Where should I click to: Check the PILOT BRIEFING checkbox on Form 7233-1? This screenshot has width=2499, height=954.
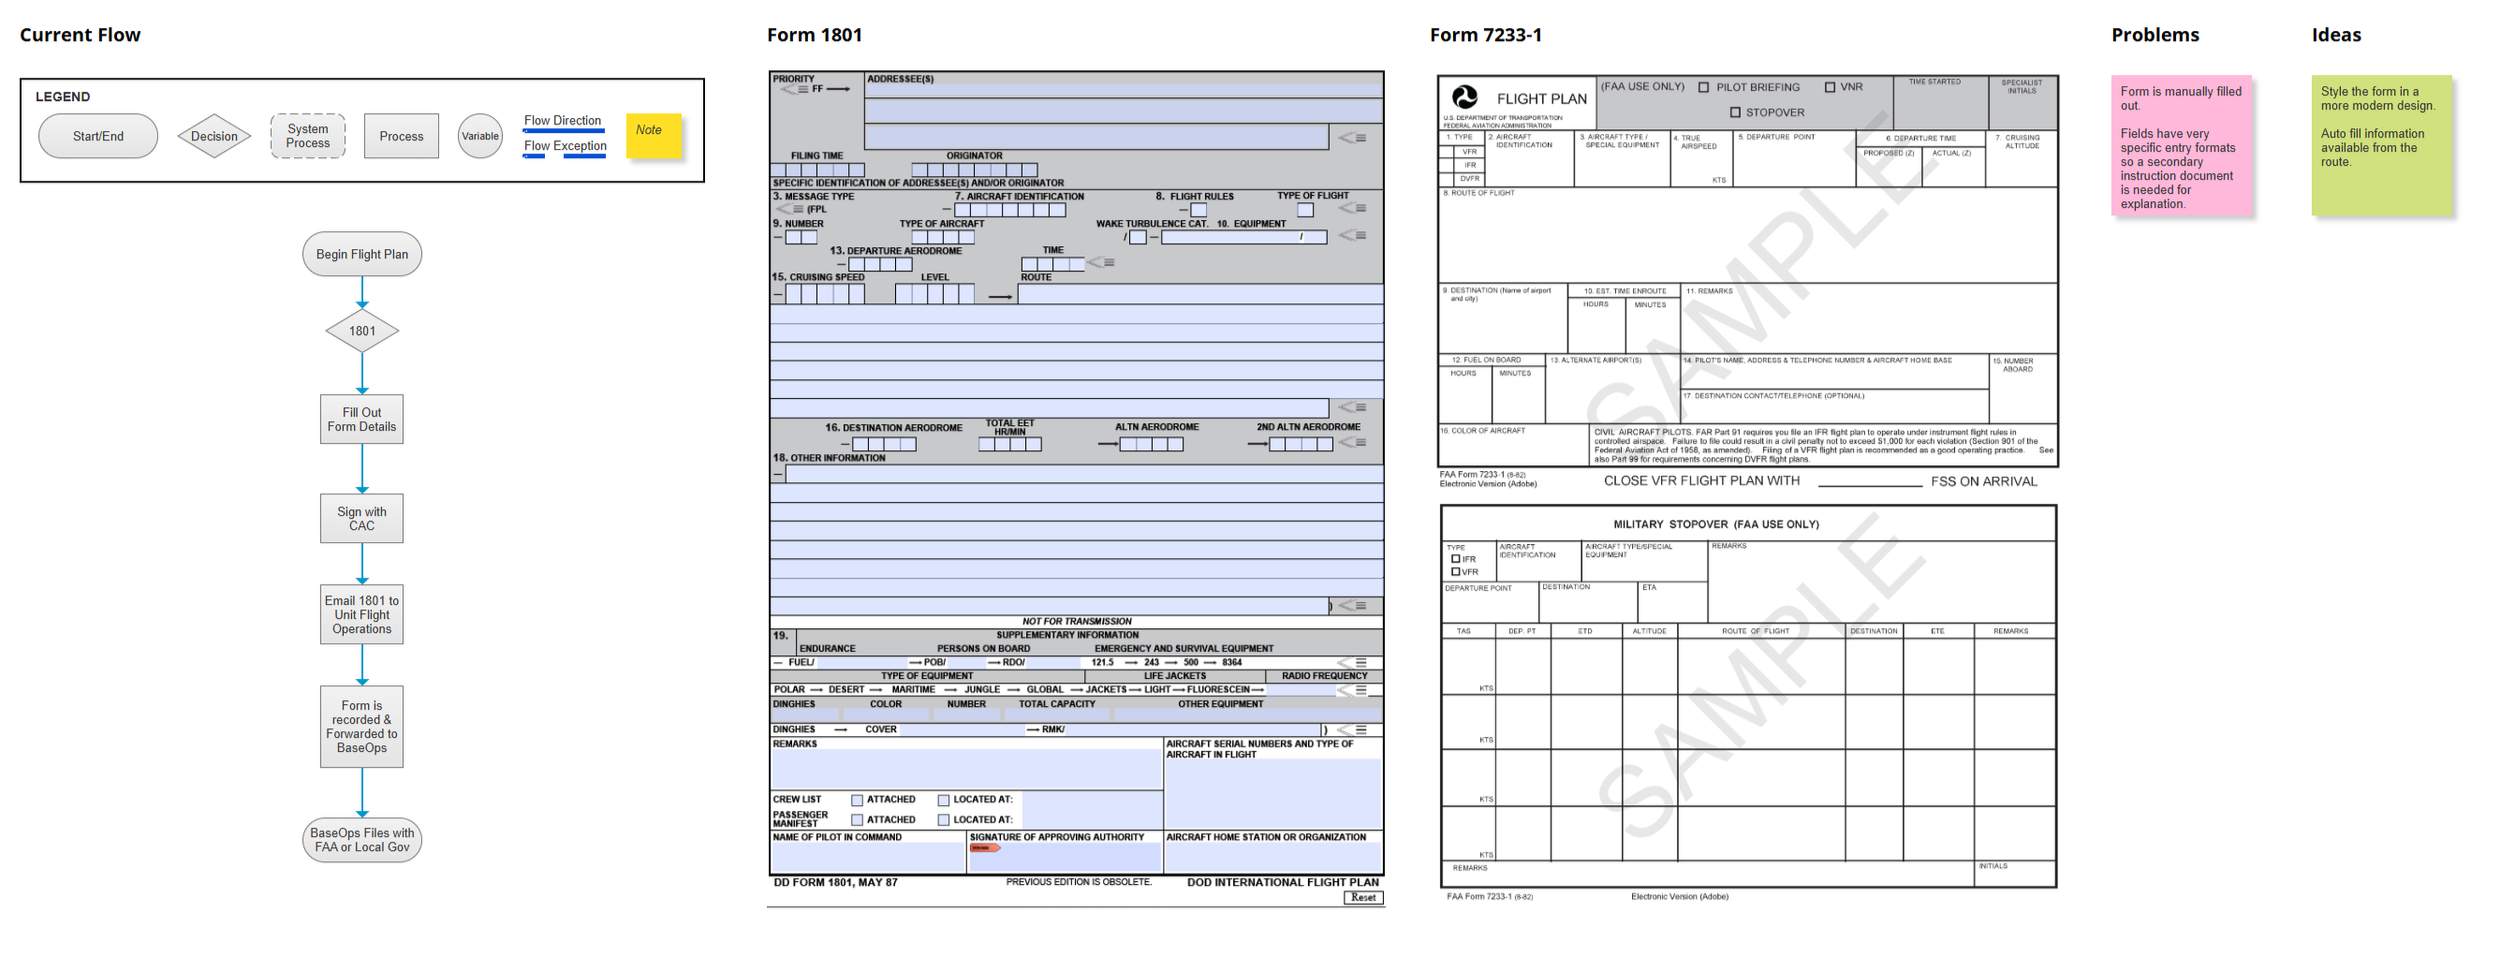coord(1703,87)
